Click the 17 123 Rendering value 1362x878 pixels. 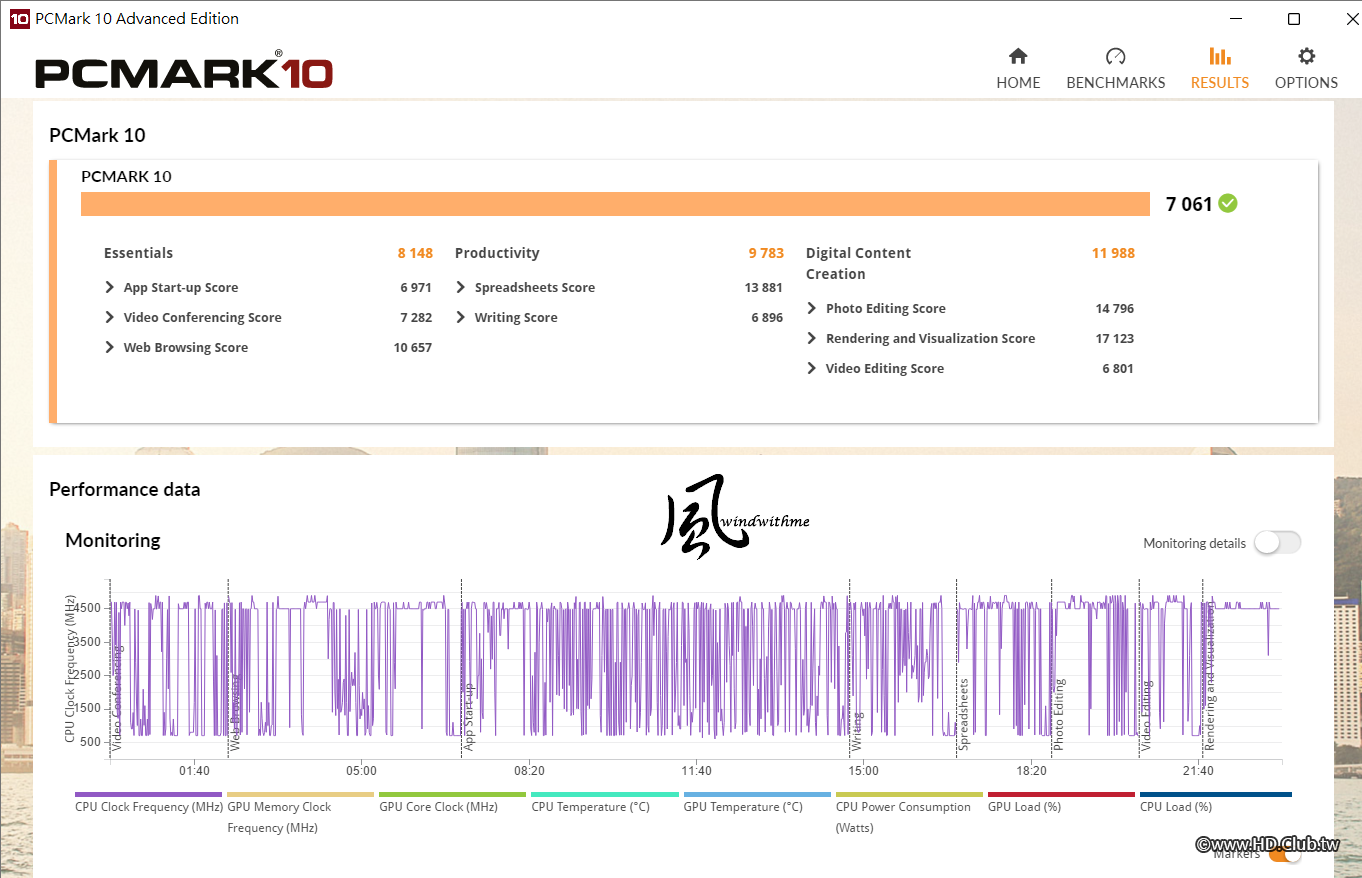pyautogui.click(x=1115, y=338)
